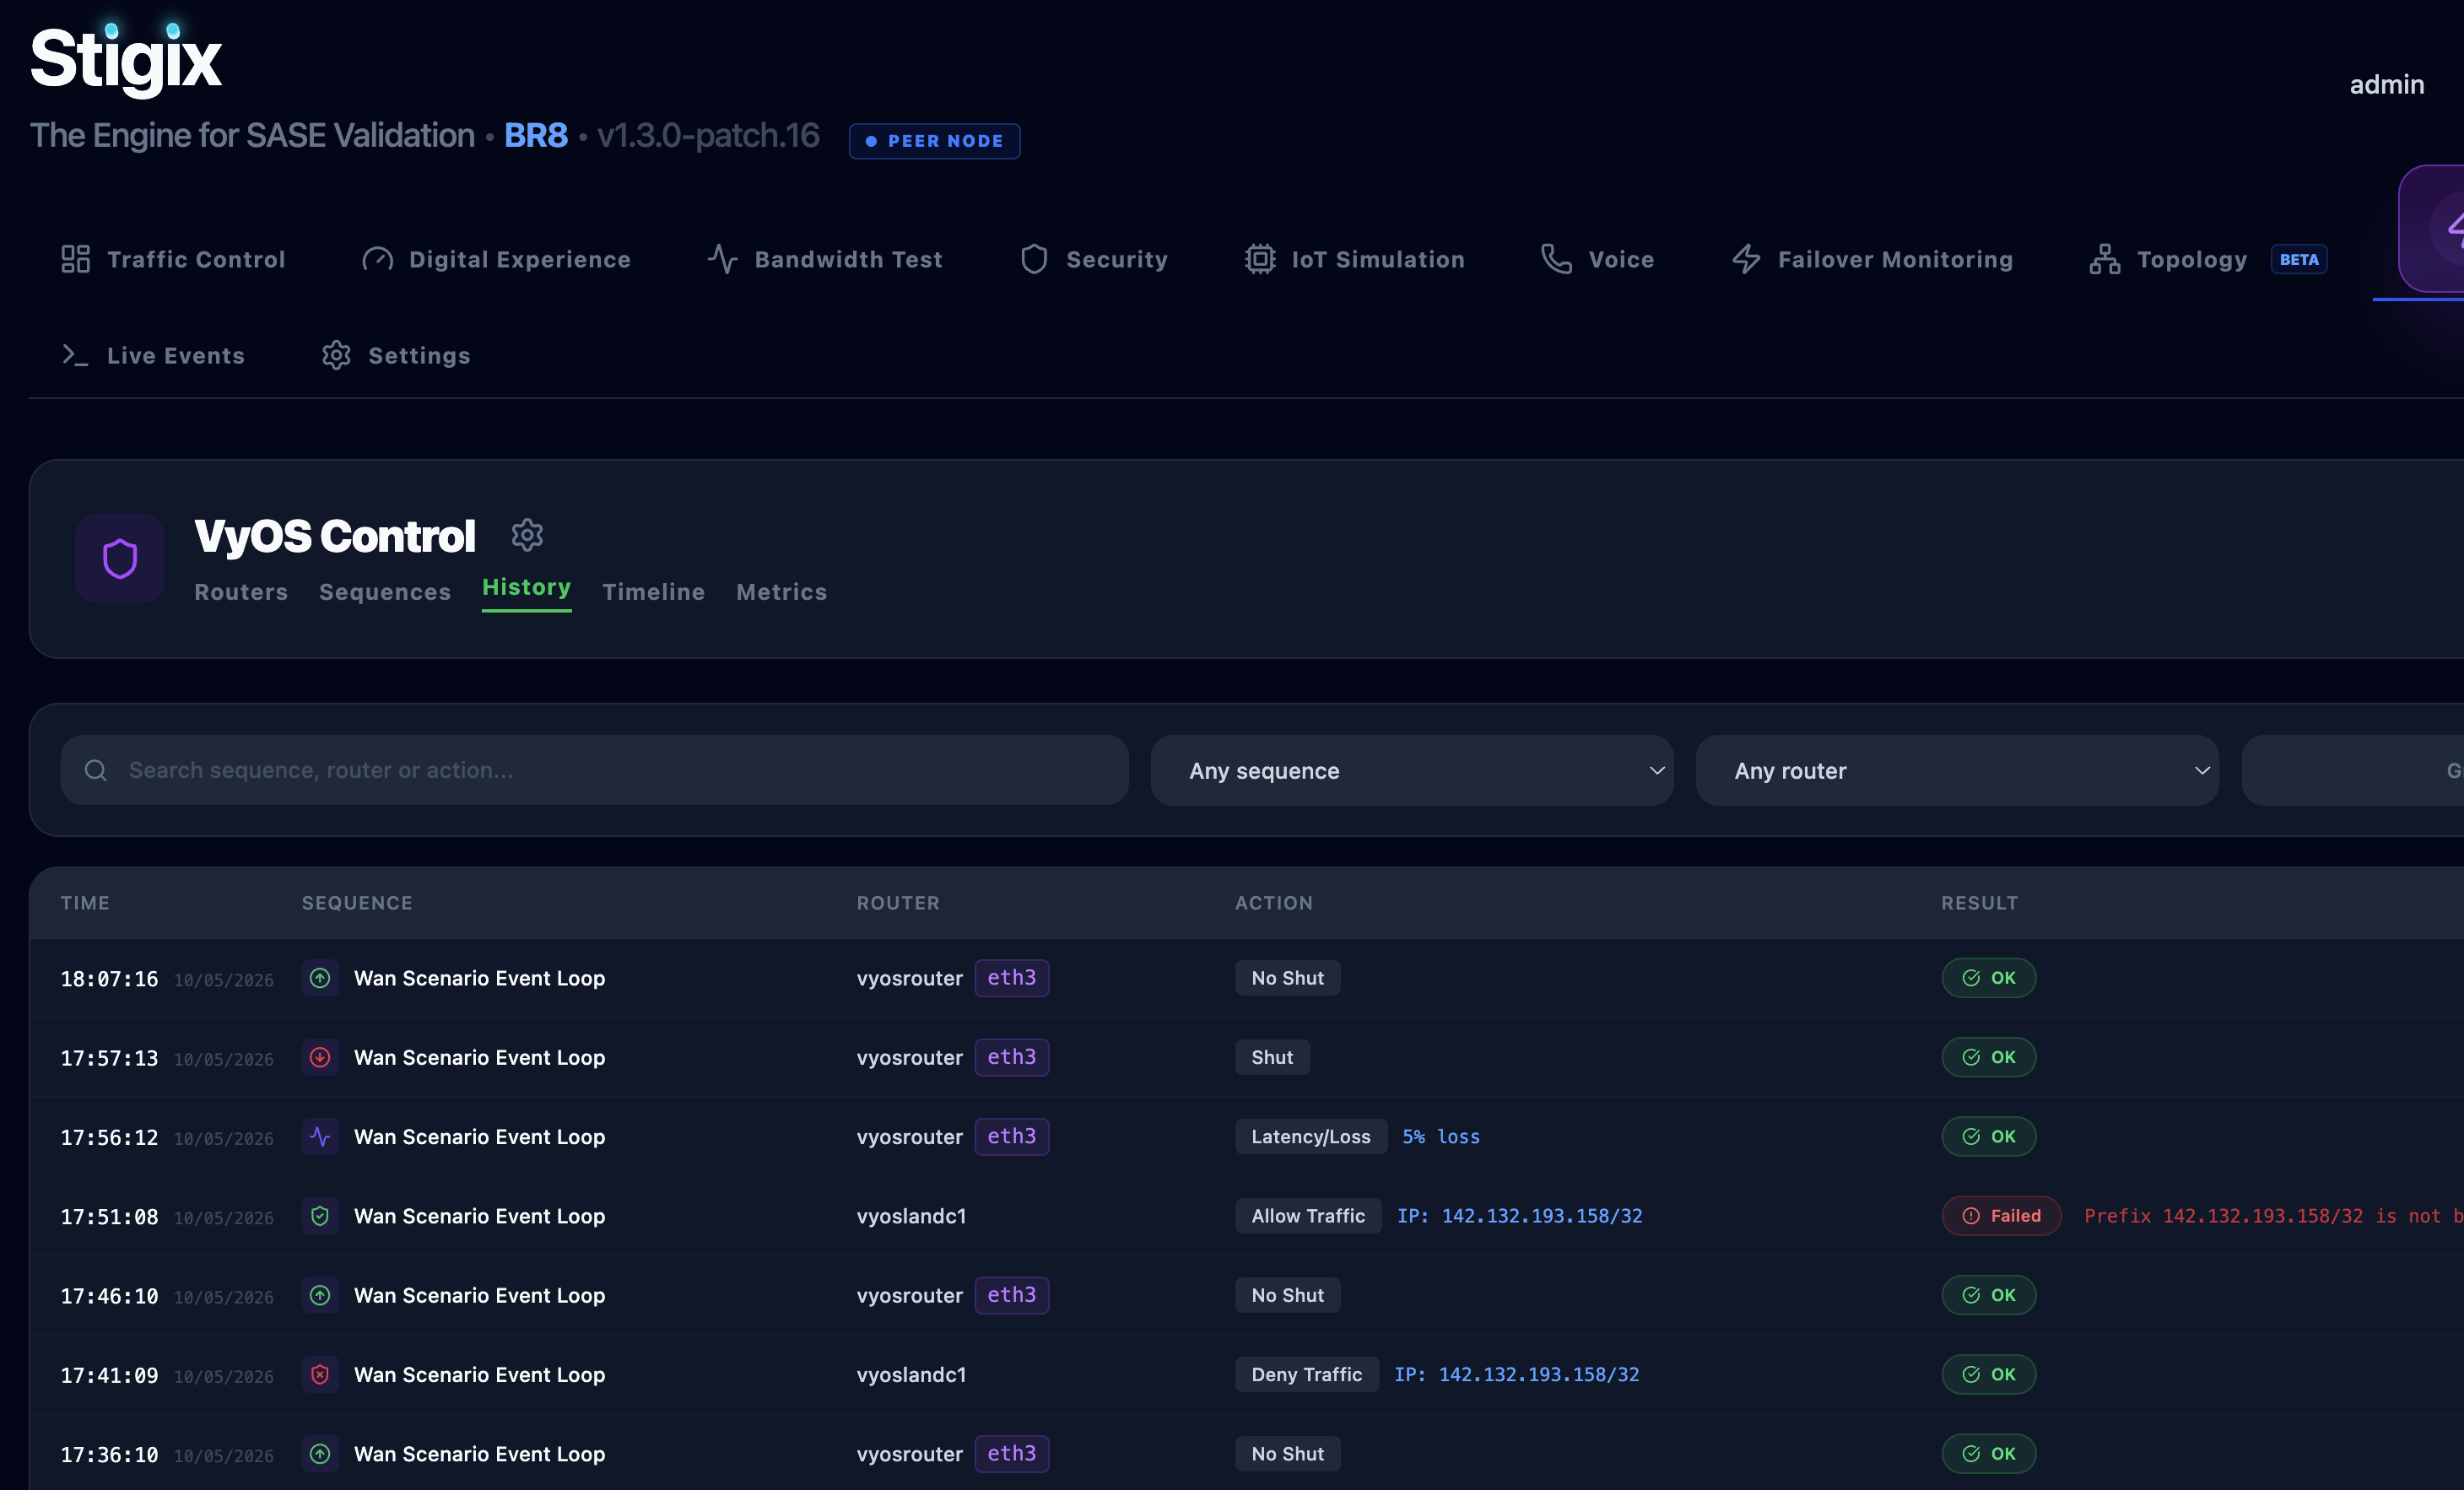Viewport: 2464px width, 1490px height.
Task: Click the up-arrow icon in 17:46:10 row
Action: (320, 1295)
